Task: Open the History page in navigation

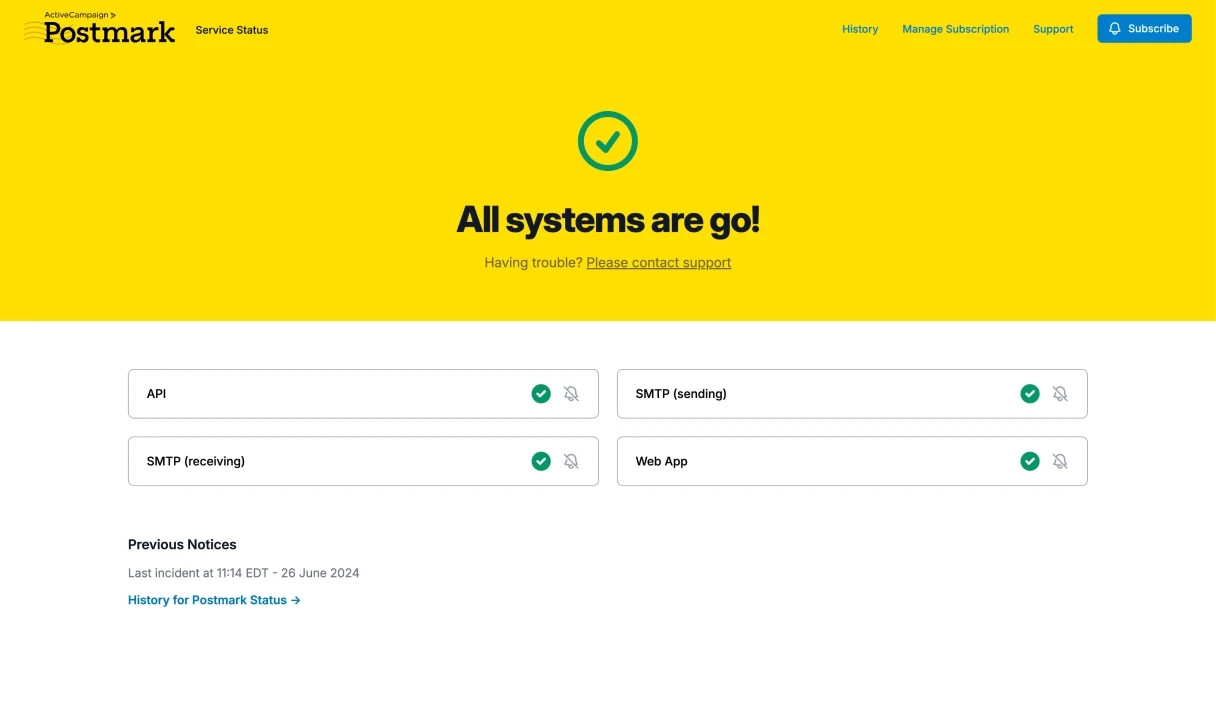Action: (860, 29)
